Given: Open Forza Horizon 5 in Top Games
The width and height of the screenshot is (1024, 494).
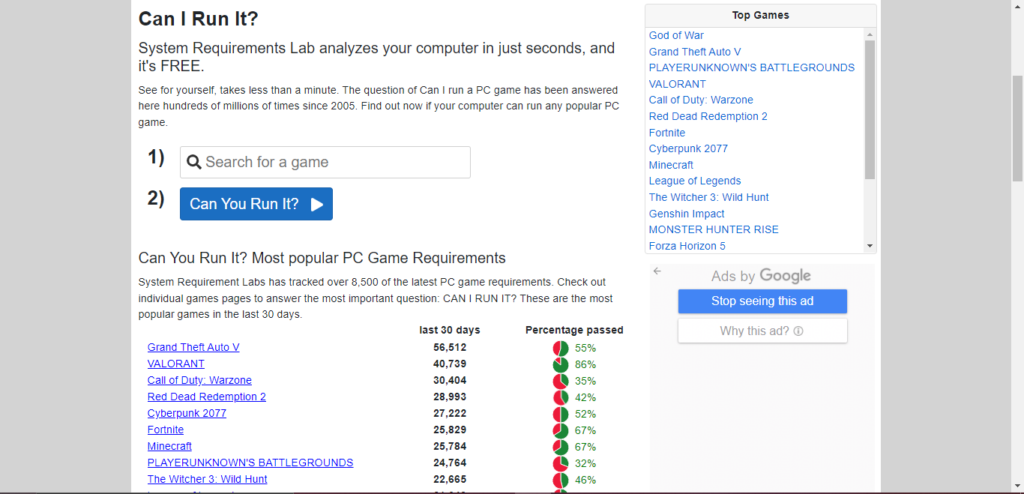Looking at the screenshot, I should click(687, 246).
